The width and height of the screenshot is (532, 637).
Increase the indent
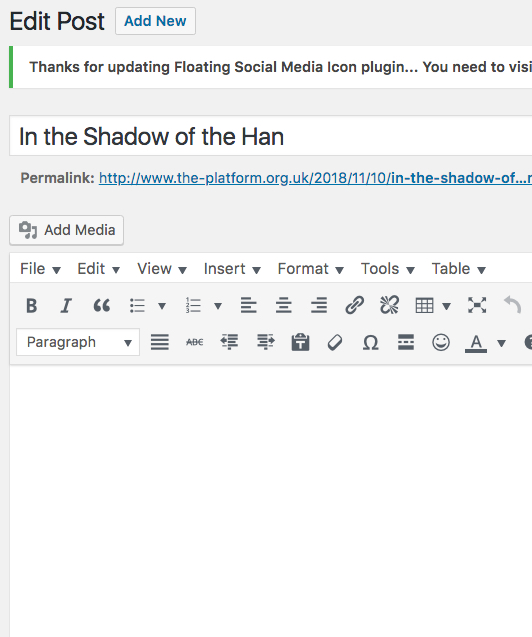pyautogui.click(x=265, y=342)
